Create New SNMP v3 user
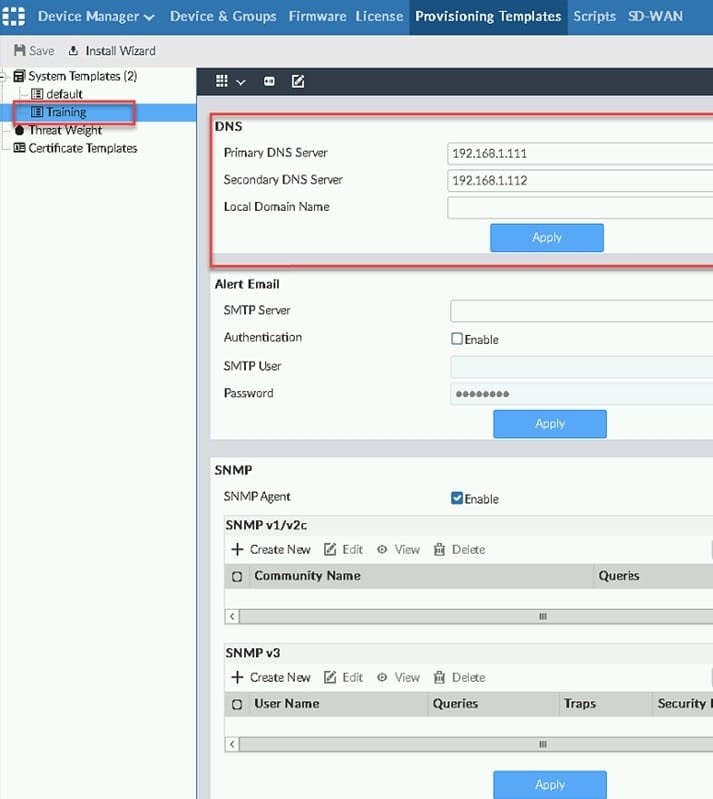This screenshot has width=713, height=799. pos(271,677)
